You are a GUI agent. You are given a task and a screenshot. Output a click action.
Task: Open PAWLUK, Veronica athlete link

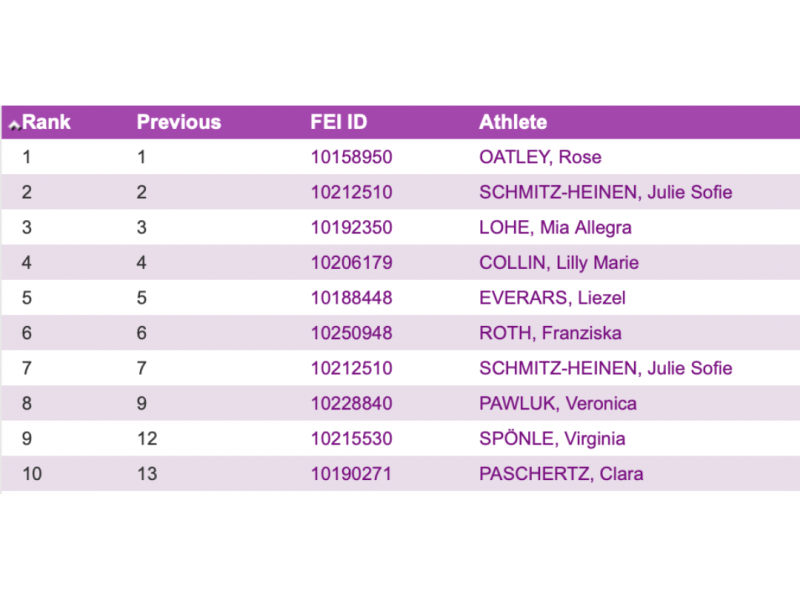coord(558,404)
